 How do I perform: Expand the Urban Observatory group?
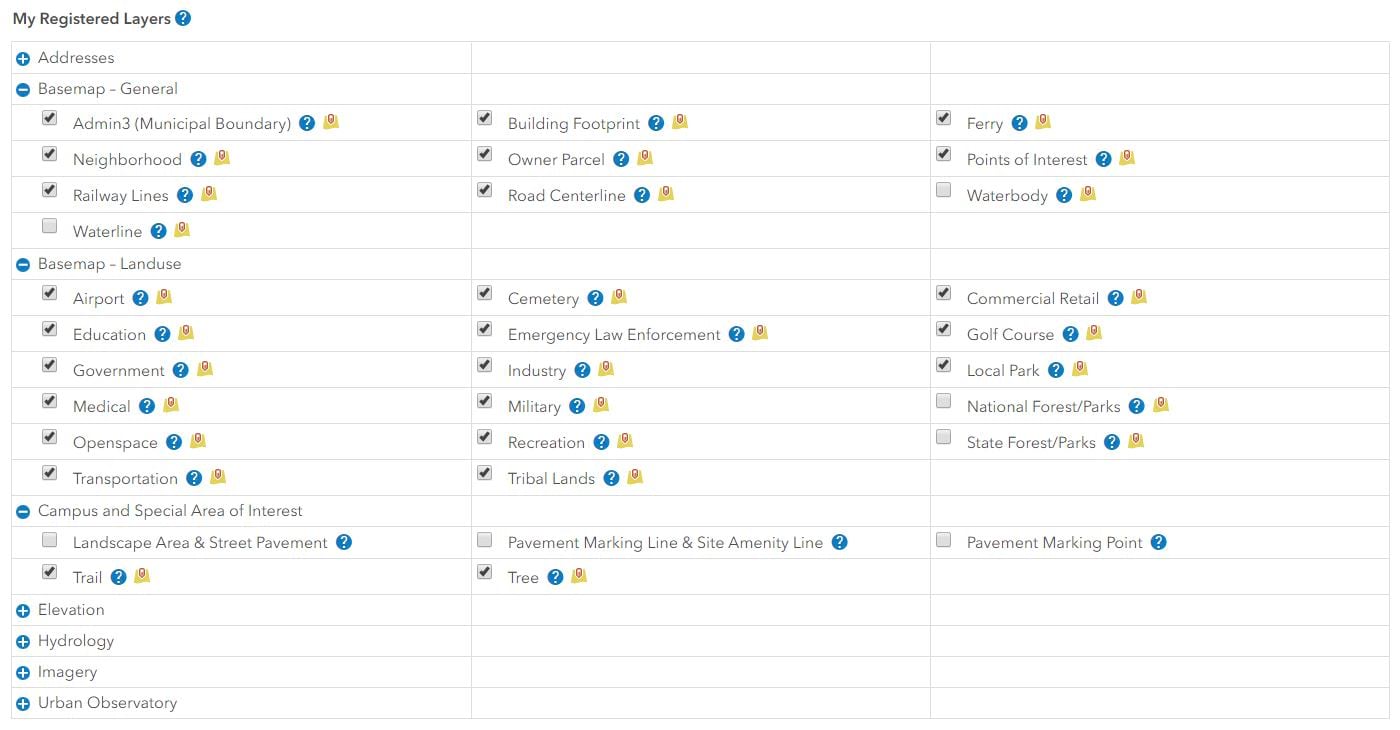coord(23,704)
